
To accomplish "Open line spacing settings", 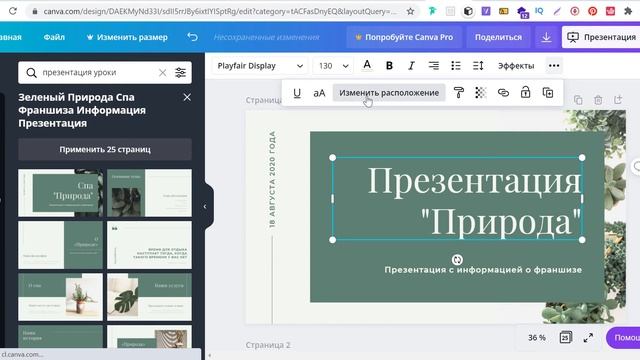I will click(x=478, y=65).
